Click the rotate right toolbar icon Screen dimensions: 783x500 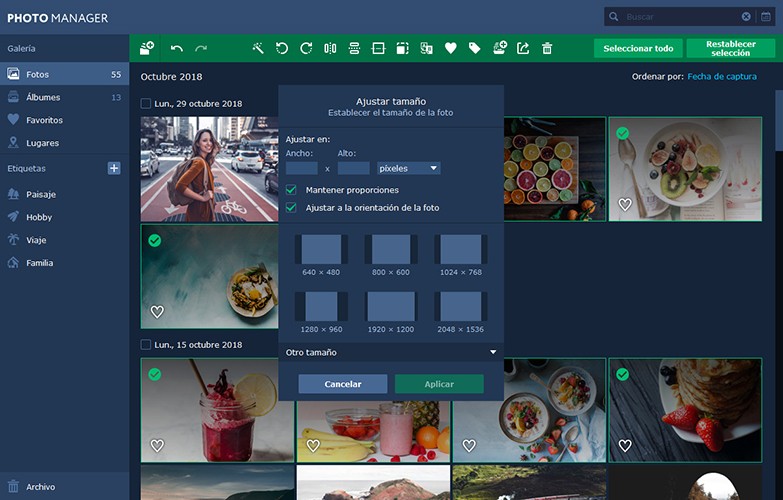coord(306,48)
